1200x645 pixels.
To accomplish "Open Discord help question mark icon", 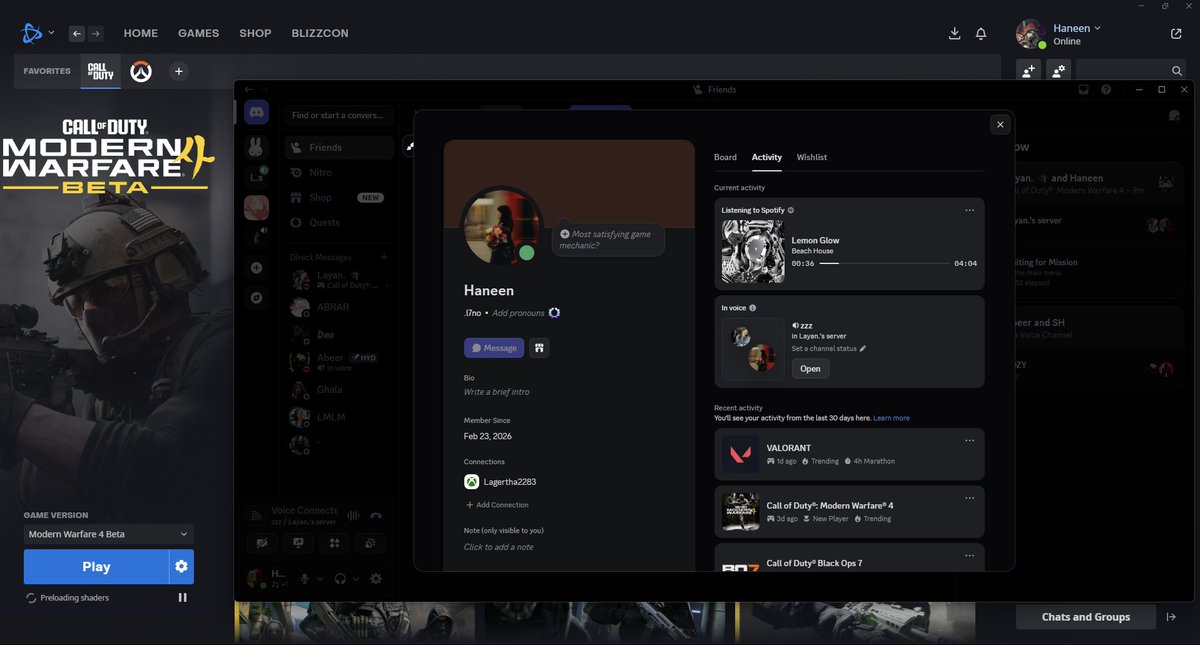I will pos(1106,89).
